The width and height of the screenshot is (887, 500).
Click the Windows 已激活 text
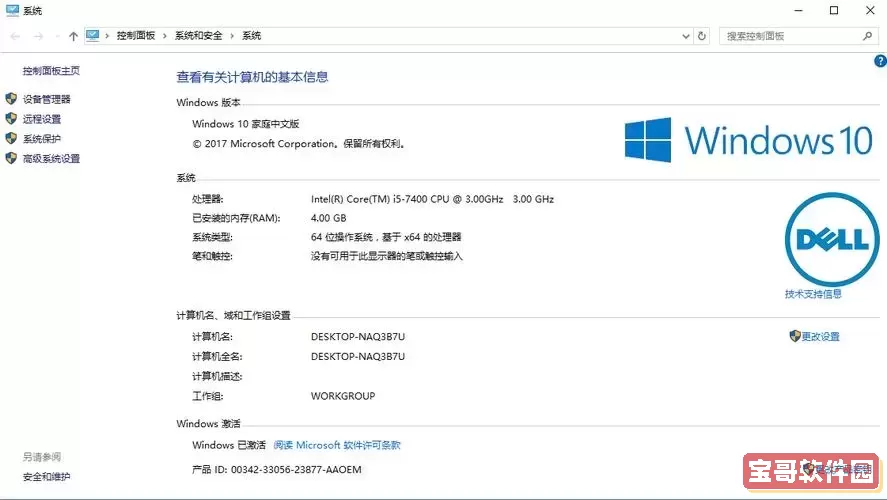229,445
